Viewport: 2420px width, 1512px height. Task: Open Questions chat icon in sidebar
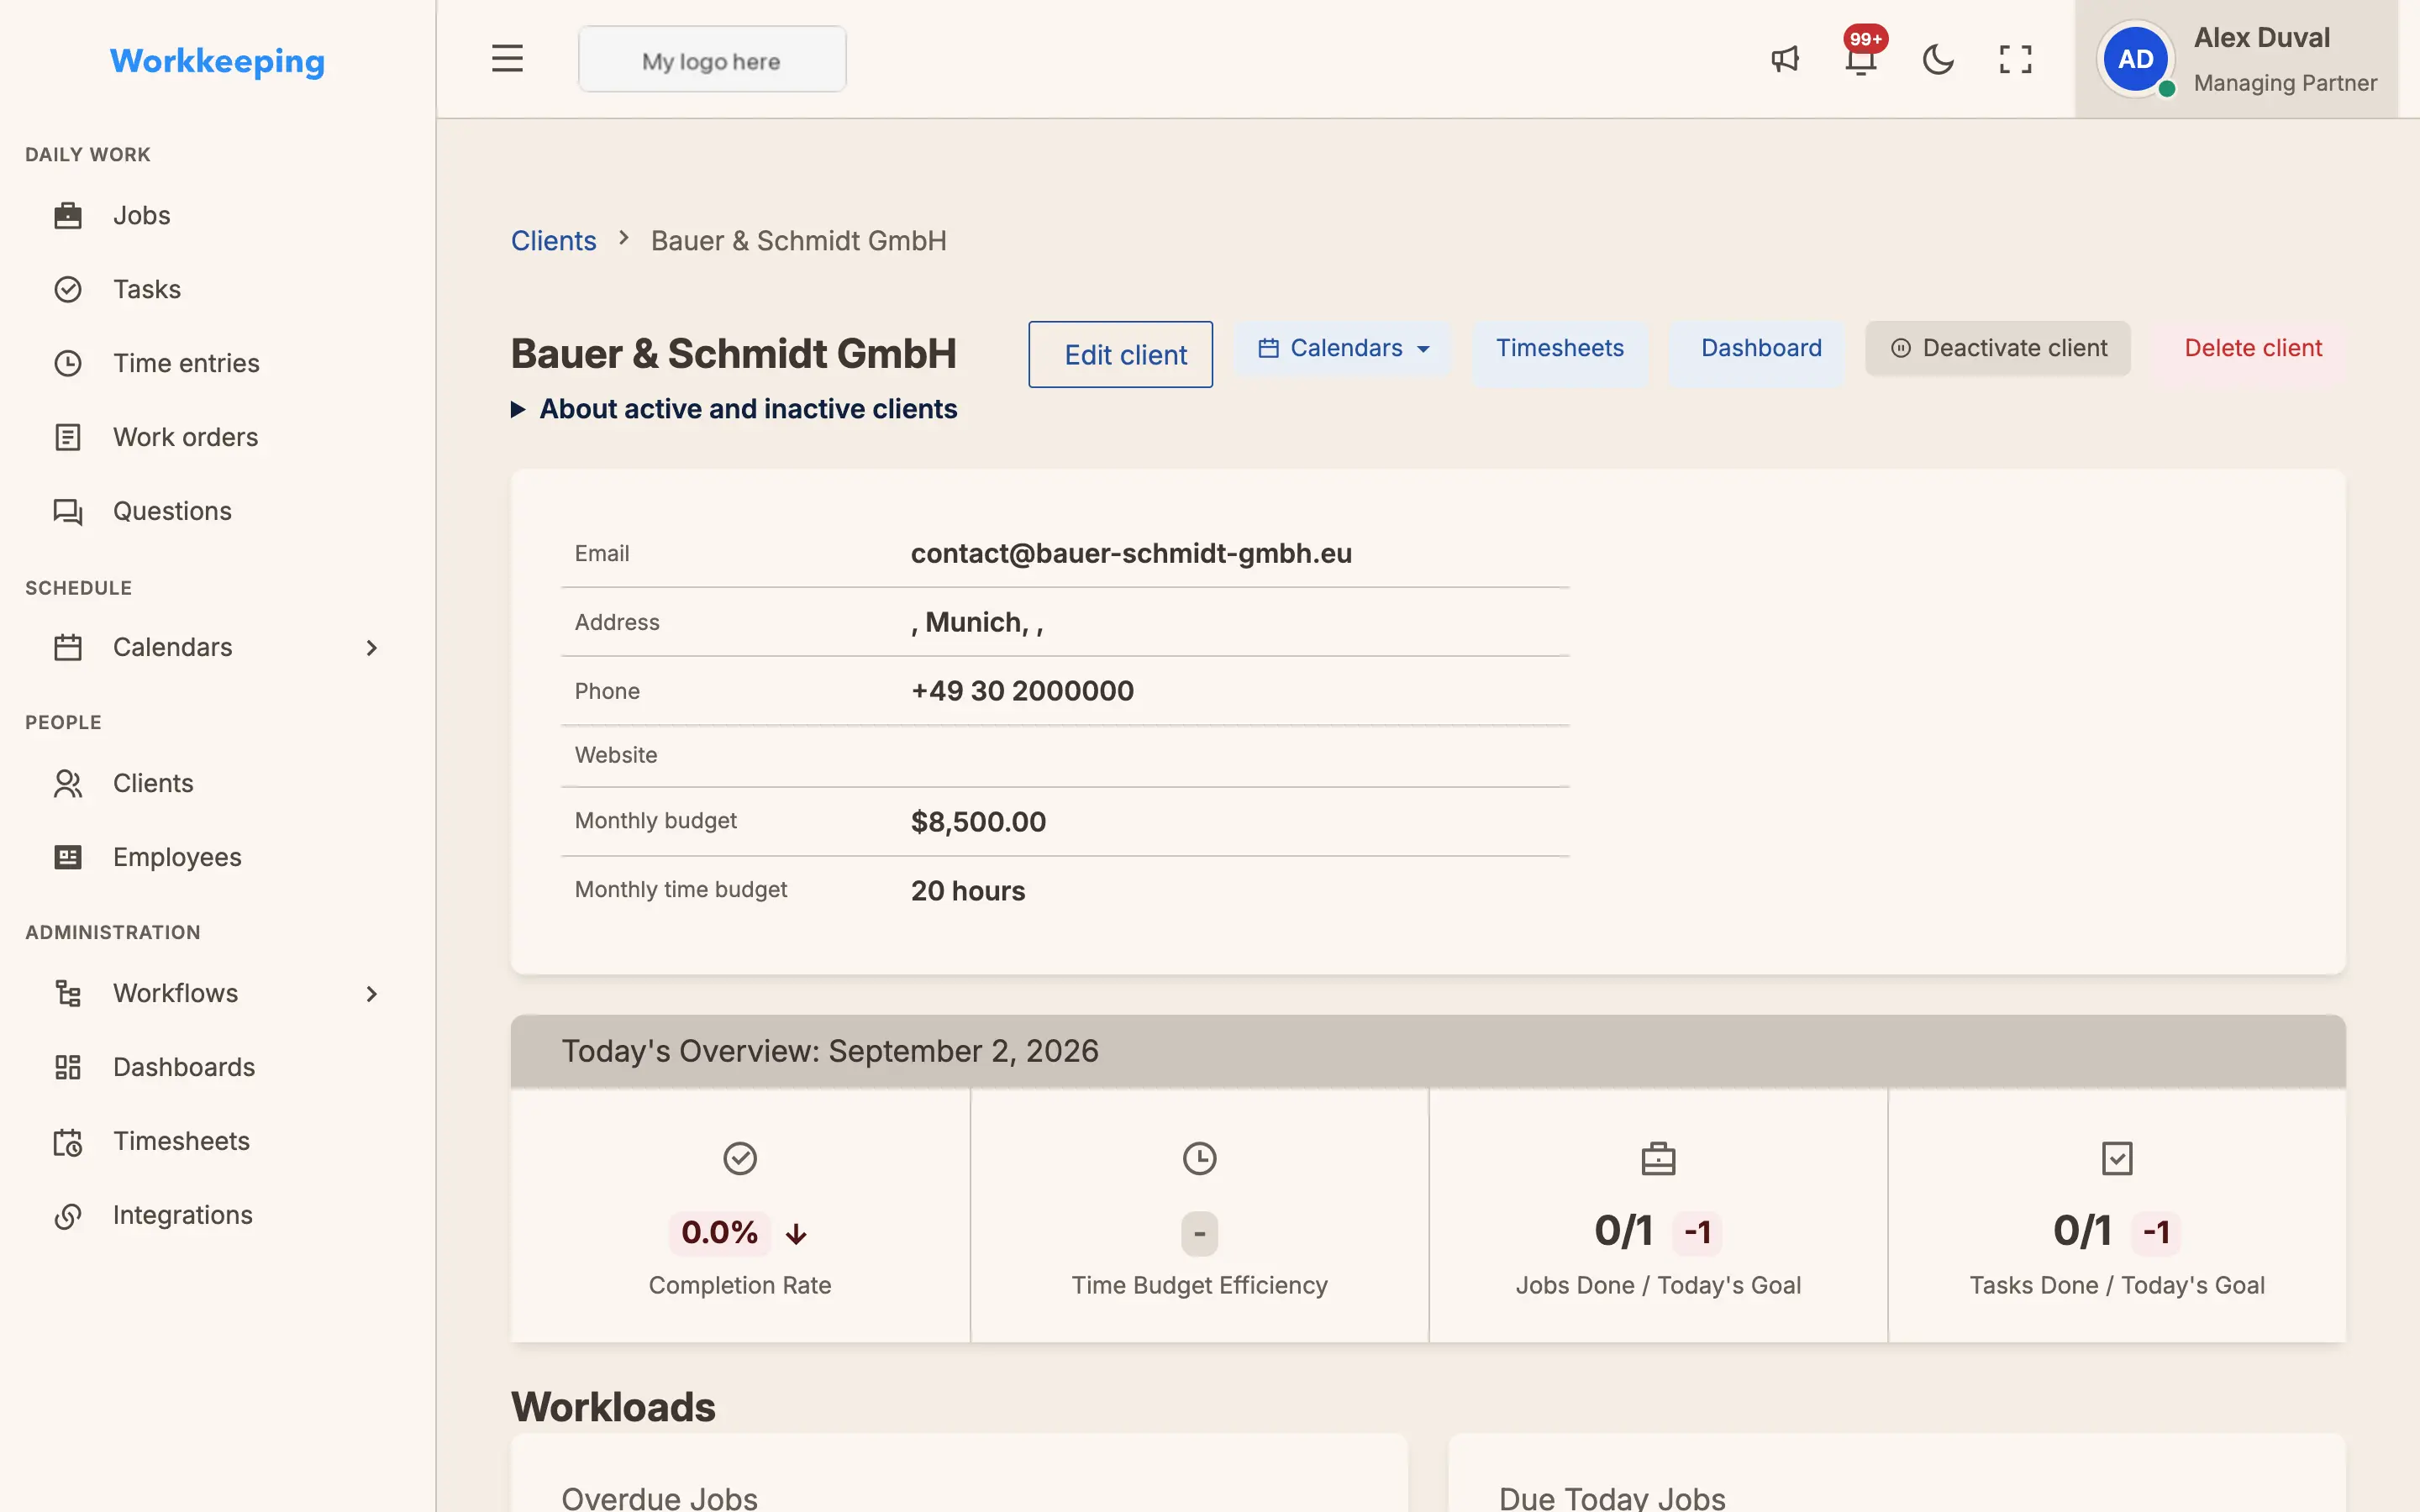[68, 511]
